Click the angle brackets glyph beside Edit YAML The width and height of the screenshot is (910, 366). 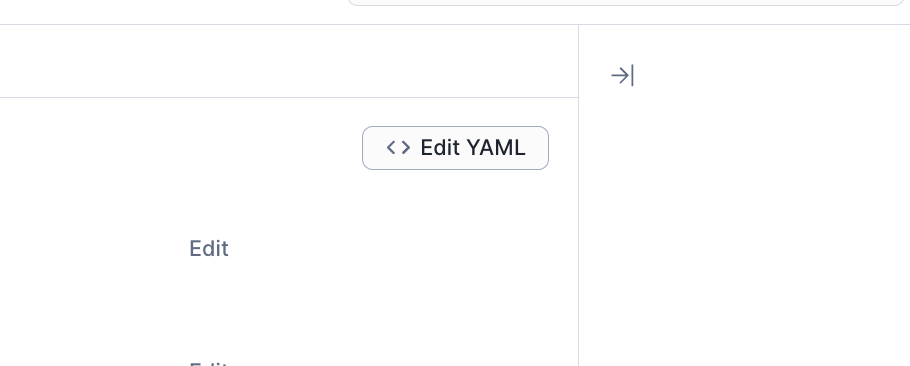pyautogui.click(x=399, y=148)
